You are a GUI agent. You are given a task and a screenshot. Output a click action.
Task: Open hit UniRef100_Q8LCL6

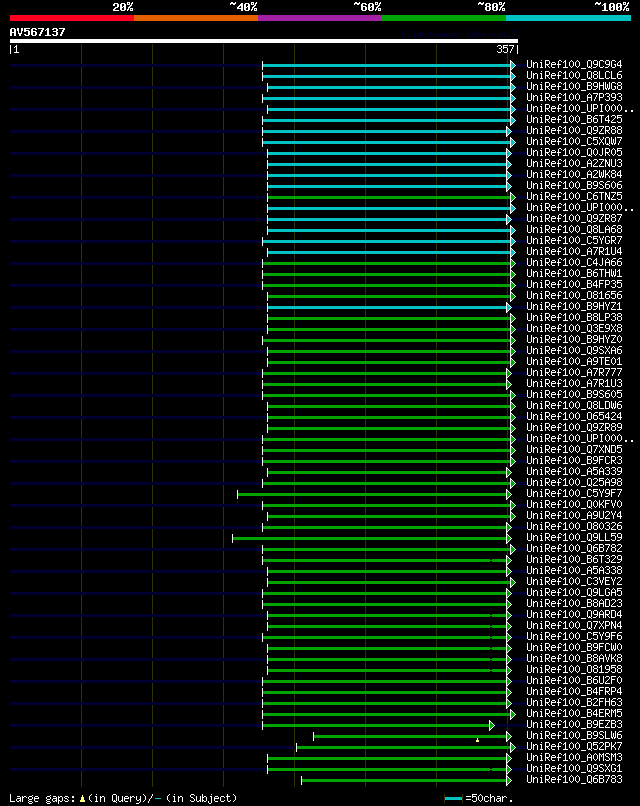point(574,76)
